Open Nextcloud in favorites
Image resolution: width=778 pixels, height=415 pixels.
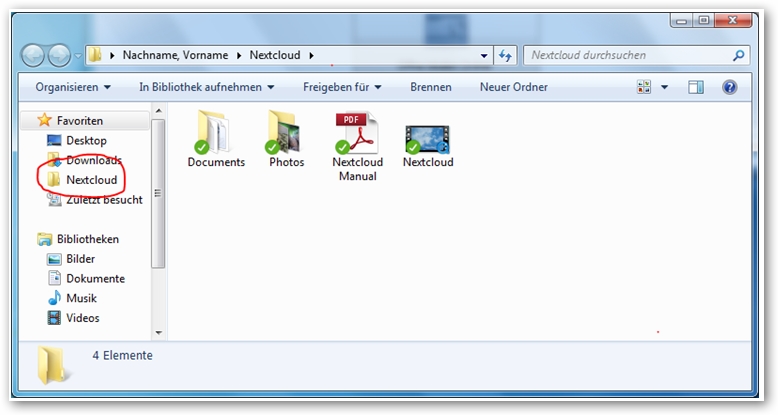pos(92,180)
